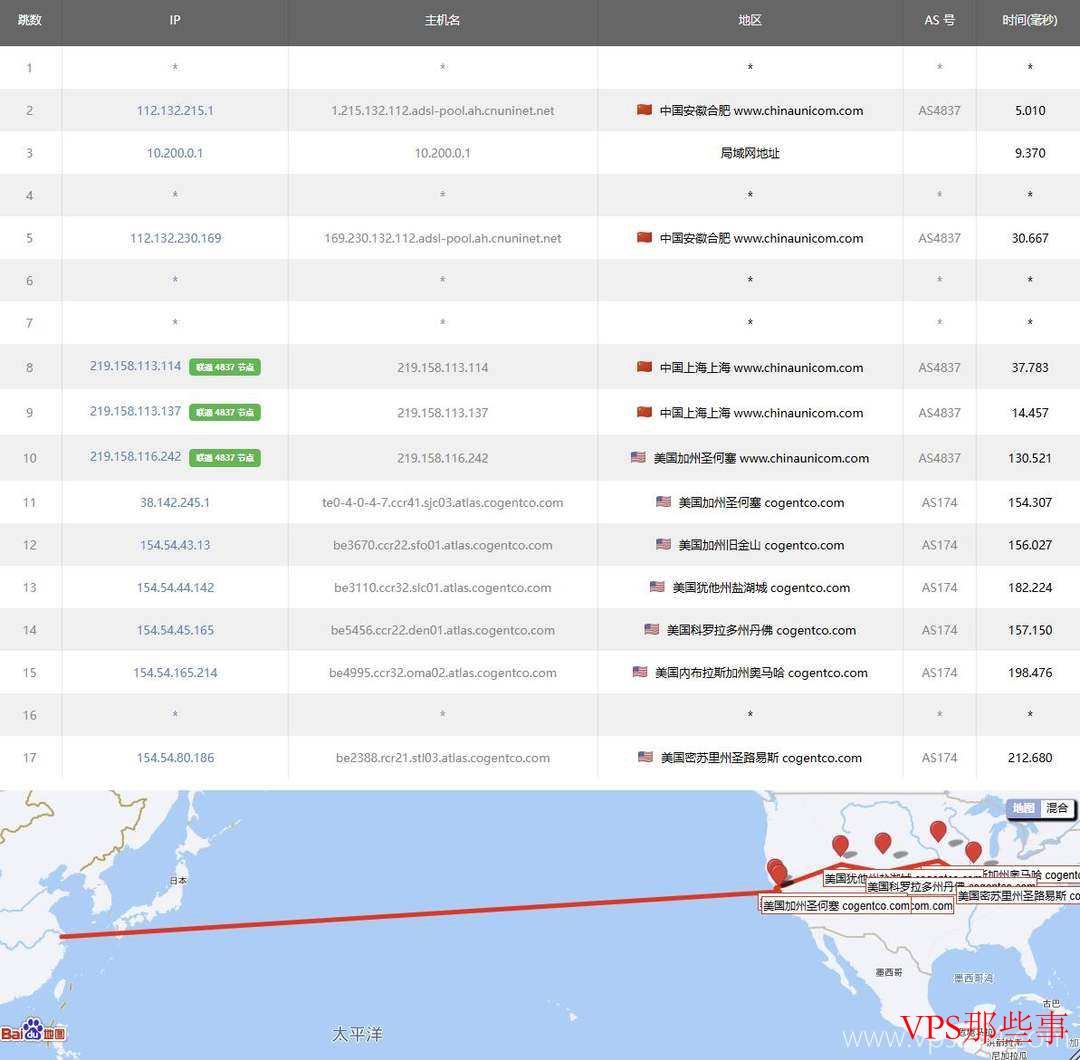Click the green 联通 4837 节点 badge next to 219.158.116.242
Viewport: 1080px width, 1060px height.
225,457
